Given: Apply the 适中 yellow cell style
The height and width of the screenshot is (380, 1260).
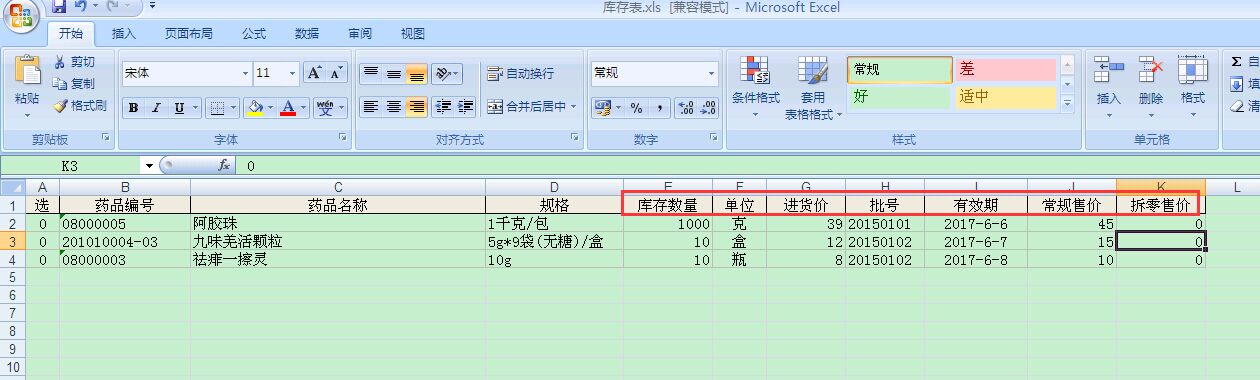Looking at the screenshot, I should tap(1005, 97).
